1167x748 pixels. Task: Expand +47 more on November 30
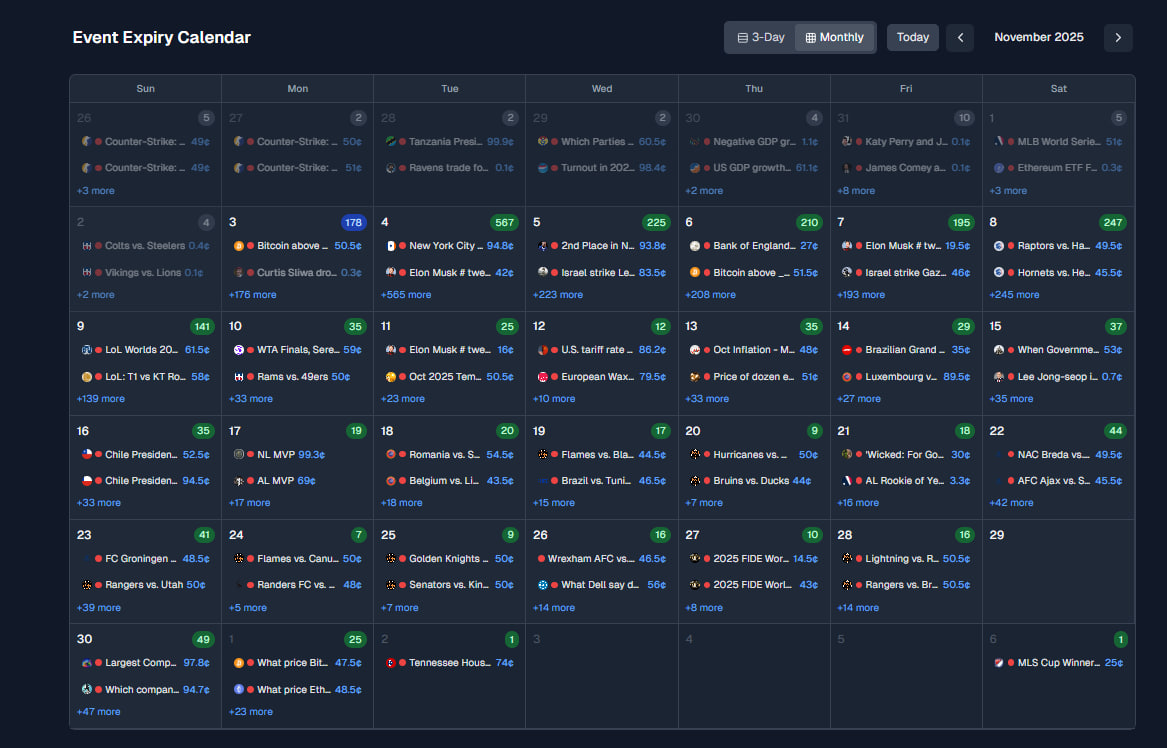(x=98, y=712)
